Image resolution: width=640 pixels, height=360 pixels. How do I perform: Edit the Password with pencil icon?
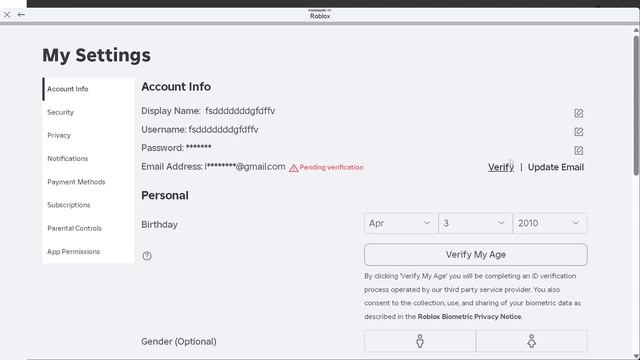click(578, 151)
